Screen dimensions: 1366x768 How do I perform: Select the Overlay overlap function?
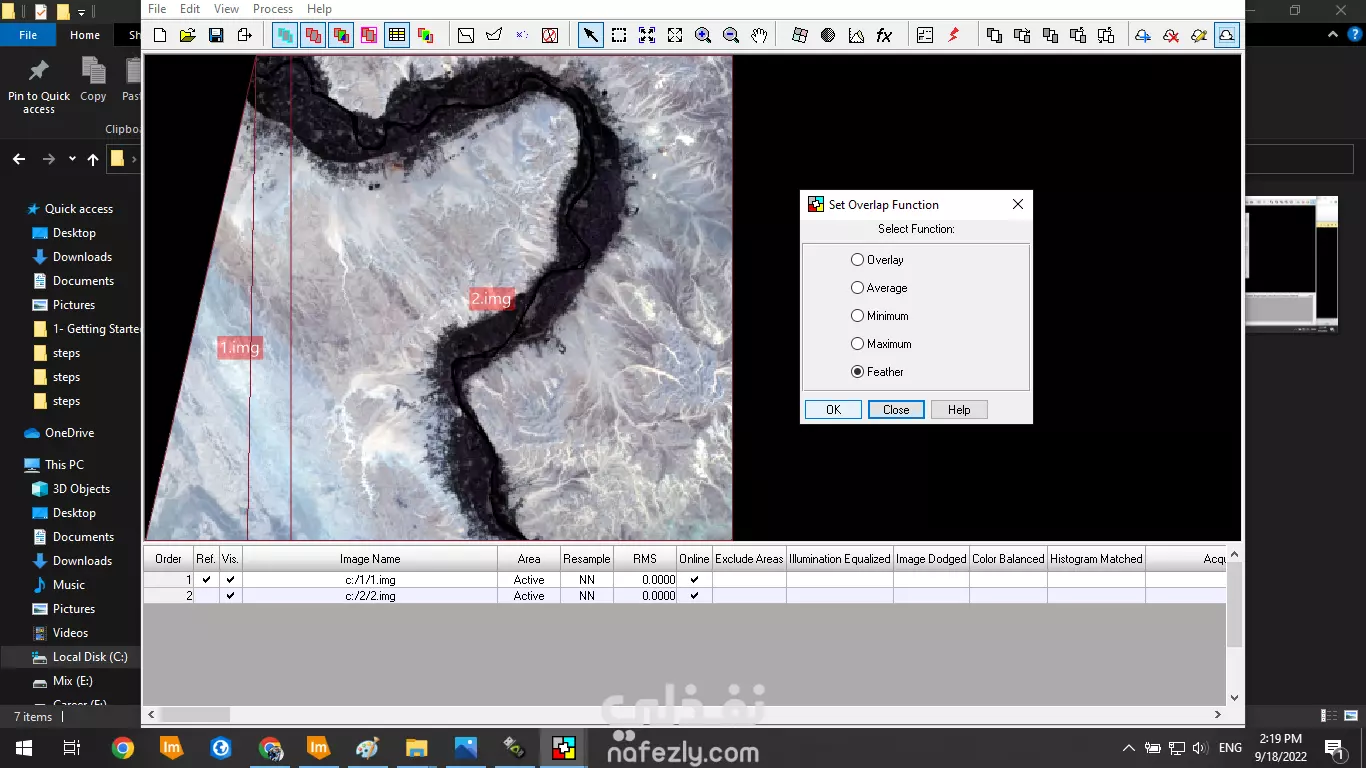(x=858, y=259)
